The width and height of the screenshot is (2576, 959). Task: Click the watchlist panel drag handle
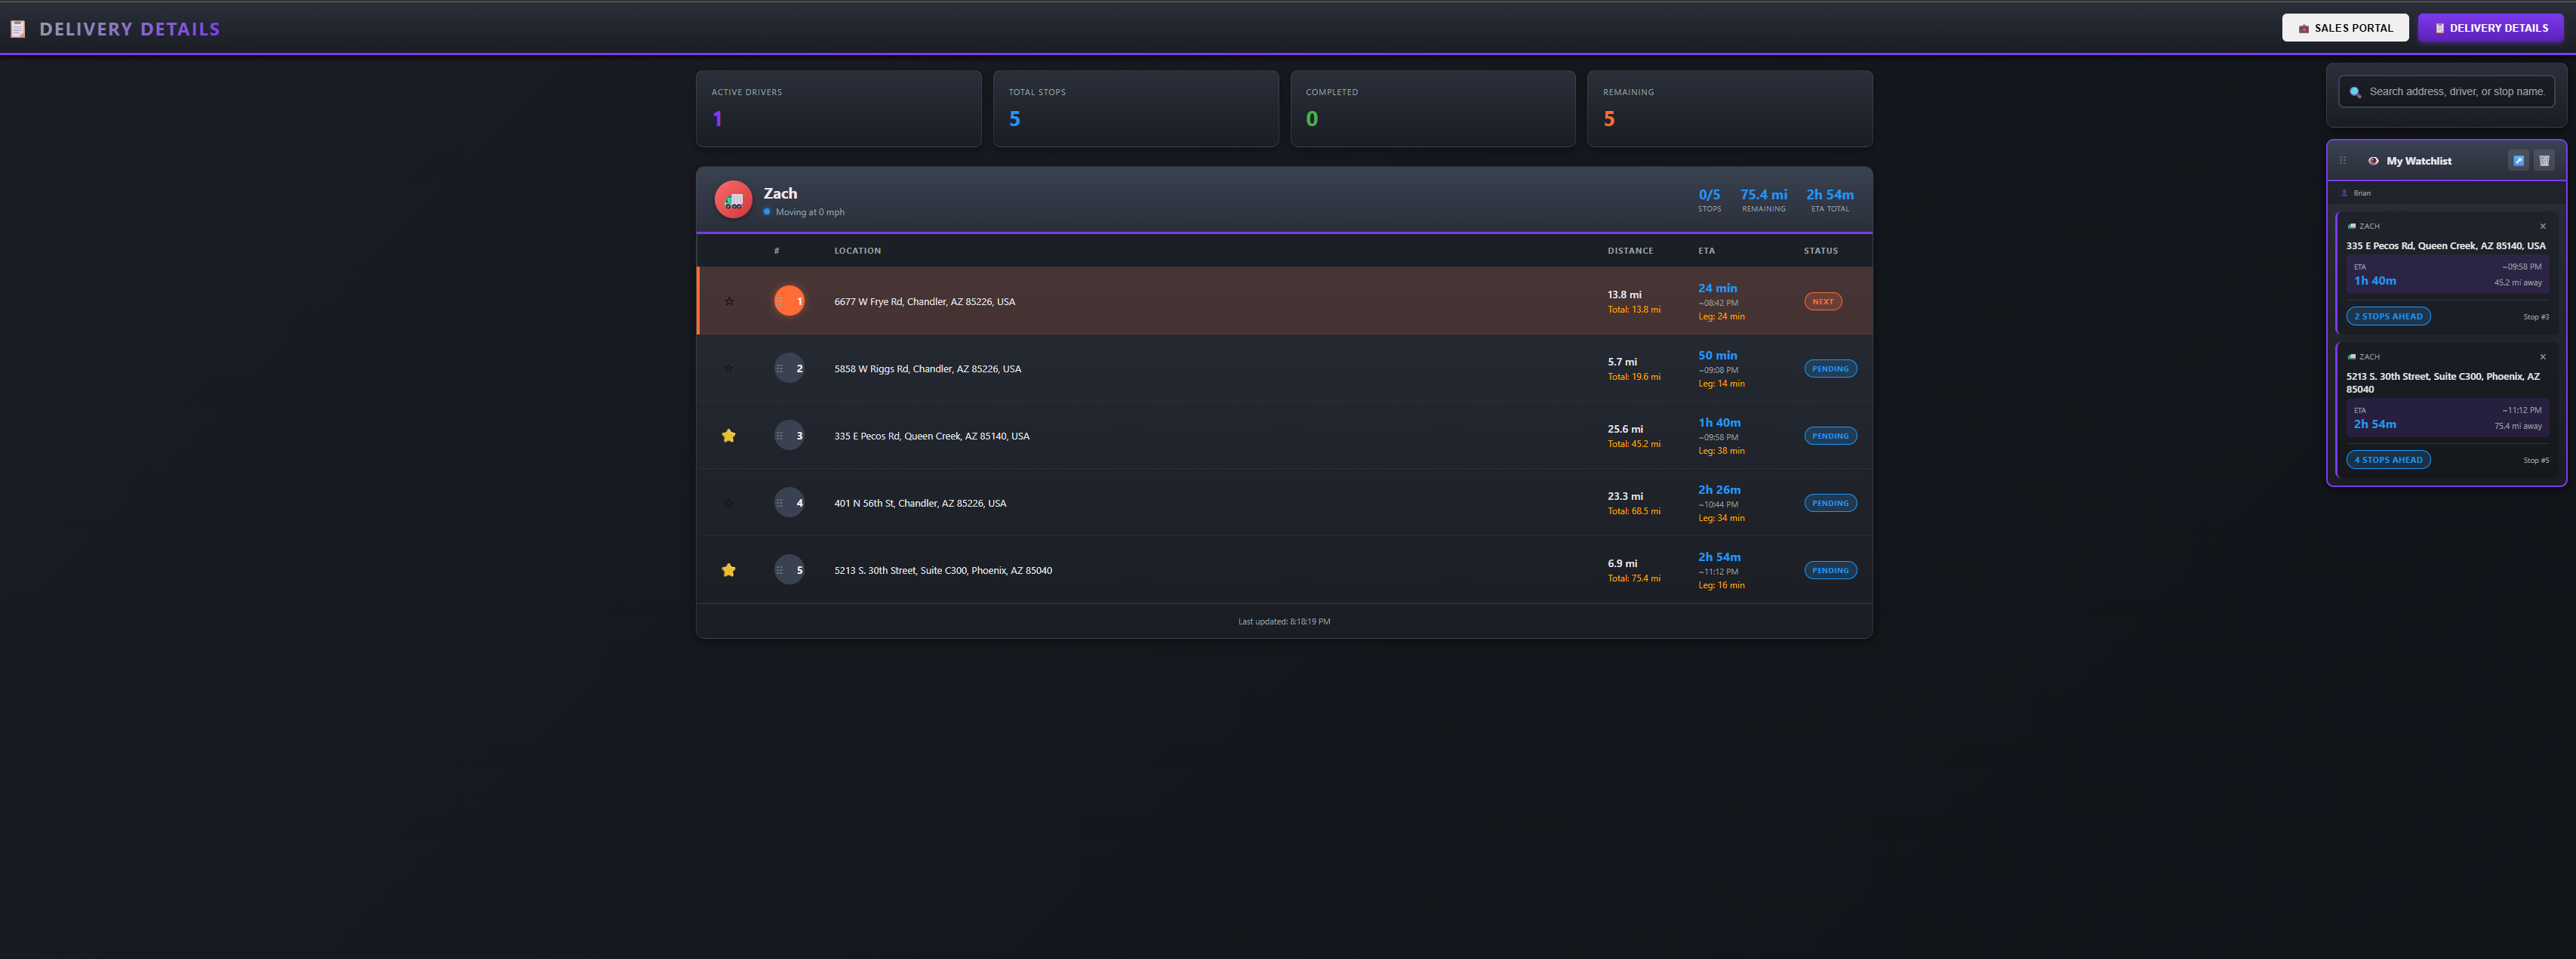(2342, 161)
